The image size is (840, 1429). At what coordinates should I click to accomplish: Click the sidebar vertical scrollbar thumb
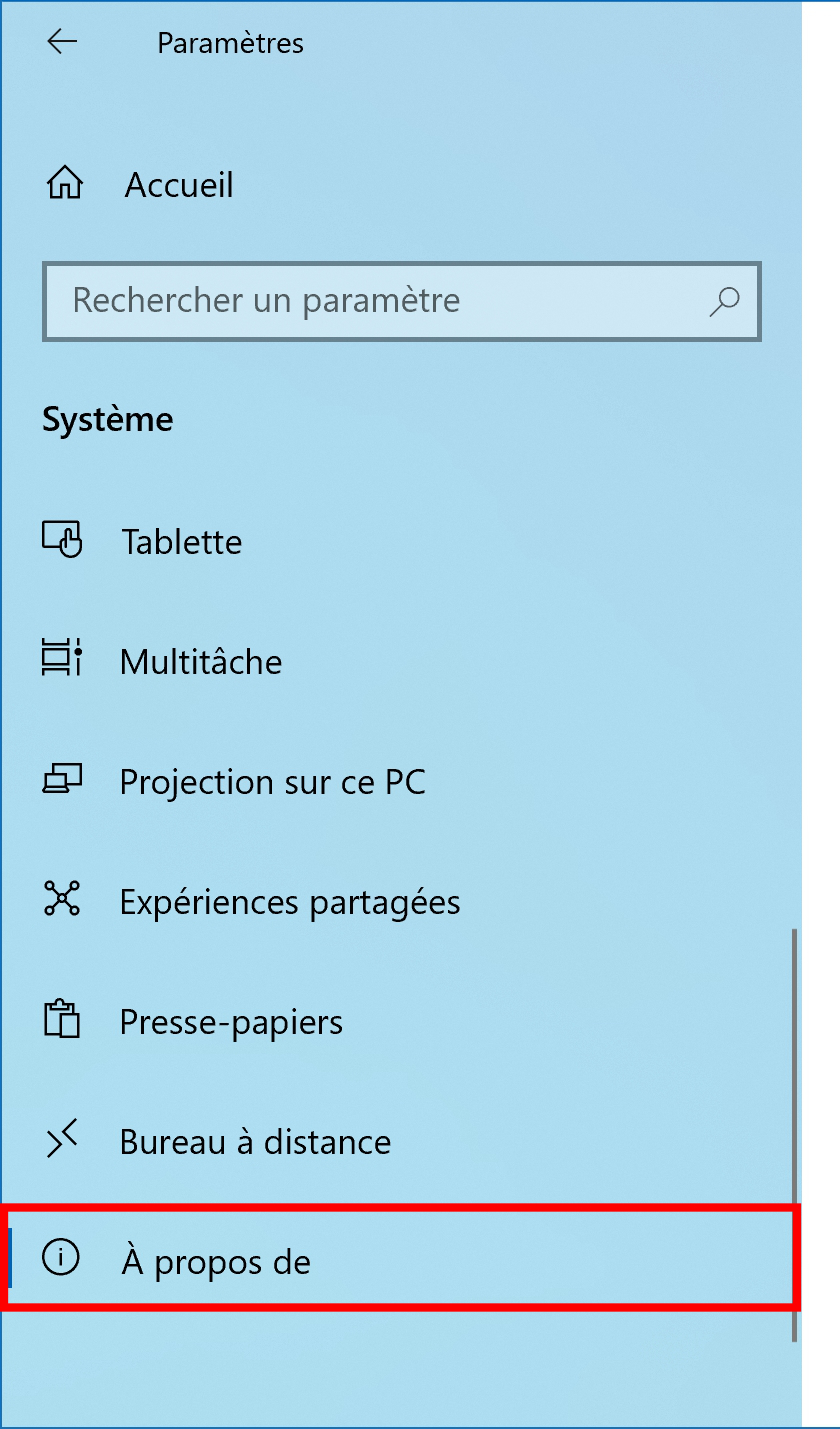click(795, 1135)
